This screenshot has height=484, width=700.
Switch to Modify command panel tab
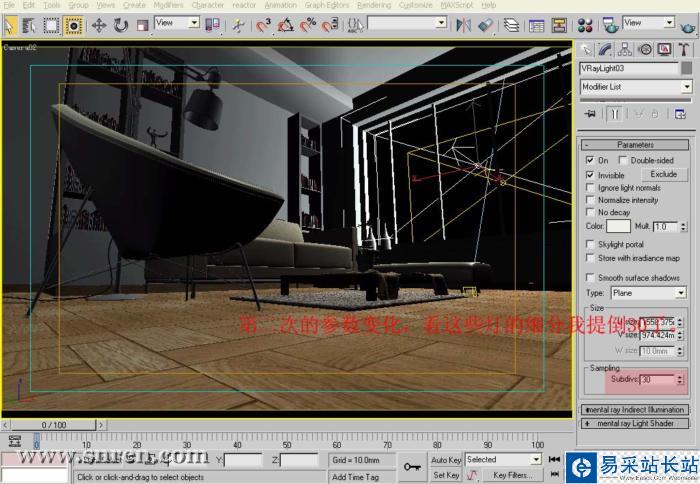tap(605, 50)
